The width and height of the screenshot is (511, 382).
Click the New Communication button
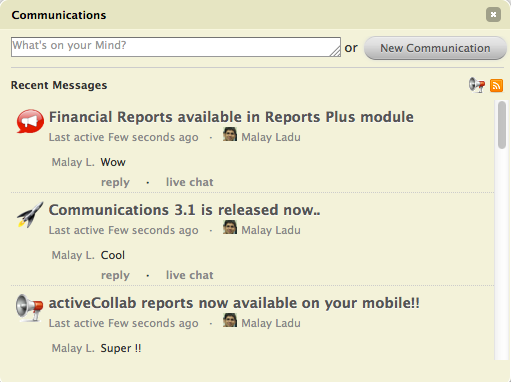435,48
